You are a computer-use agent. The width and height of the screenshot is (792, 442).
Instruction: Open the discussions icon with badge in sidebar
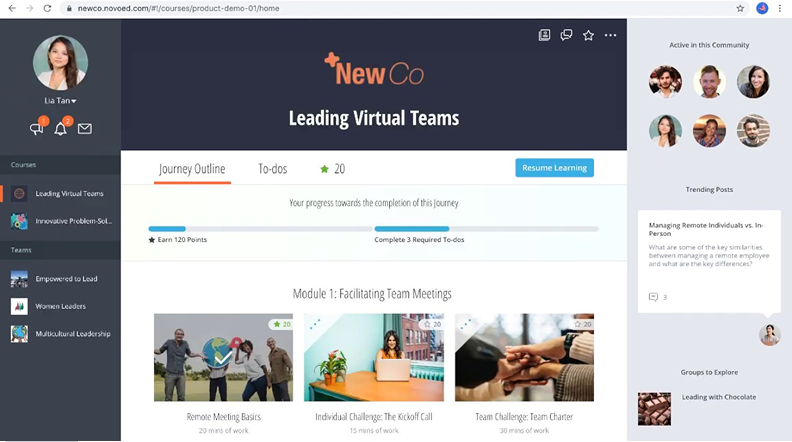37,128
